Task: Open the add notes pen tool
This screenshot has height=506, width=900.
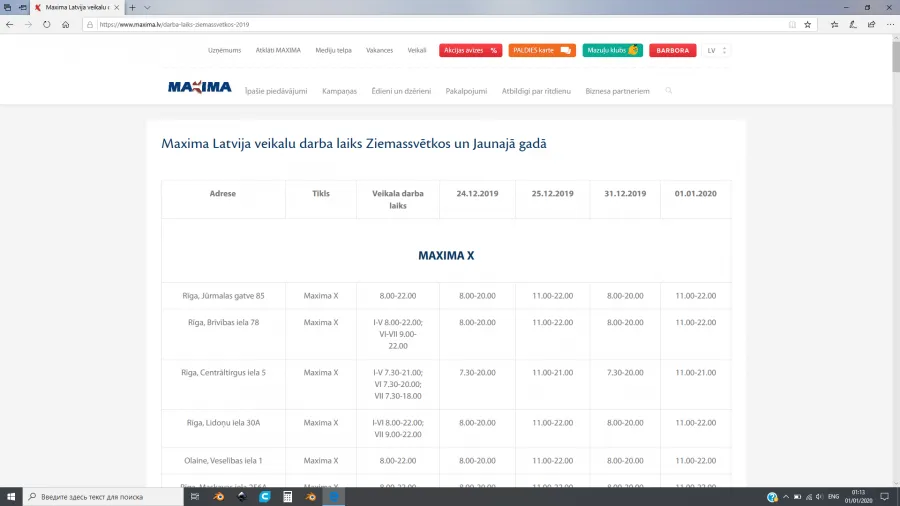Action: click(x=853, y=25)
